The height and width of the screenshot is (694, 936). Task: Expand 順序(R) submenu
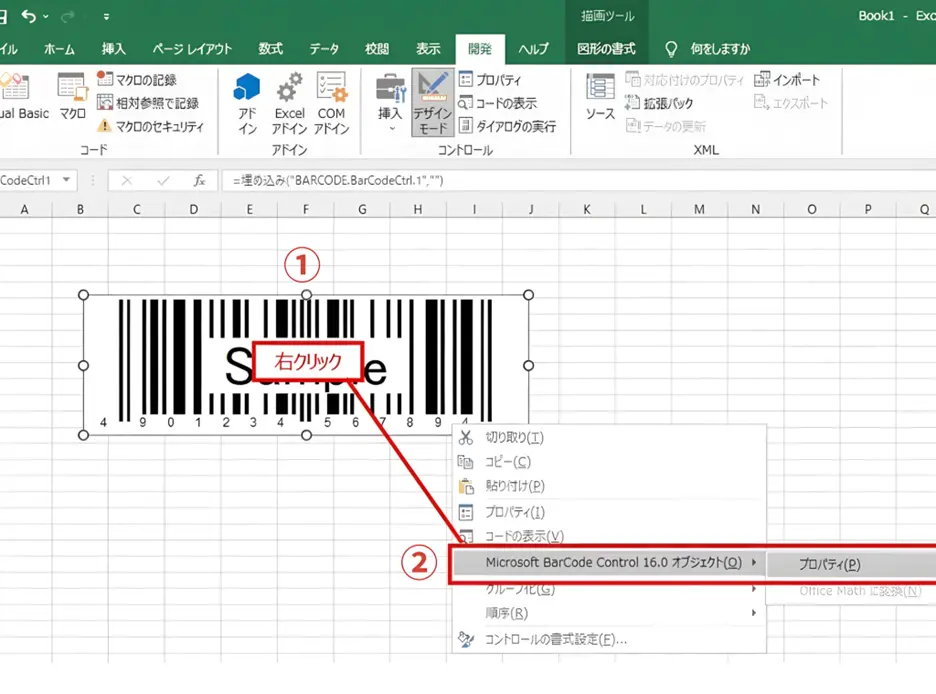[x=609, y=613]
